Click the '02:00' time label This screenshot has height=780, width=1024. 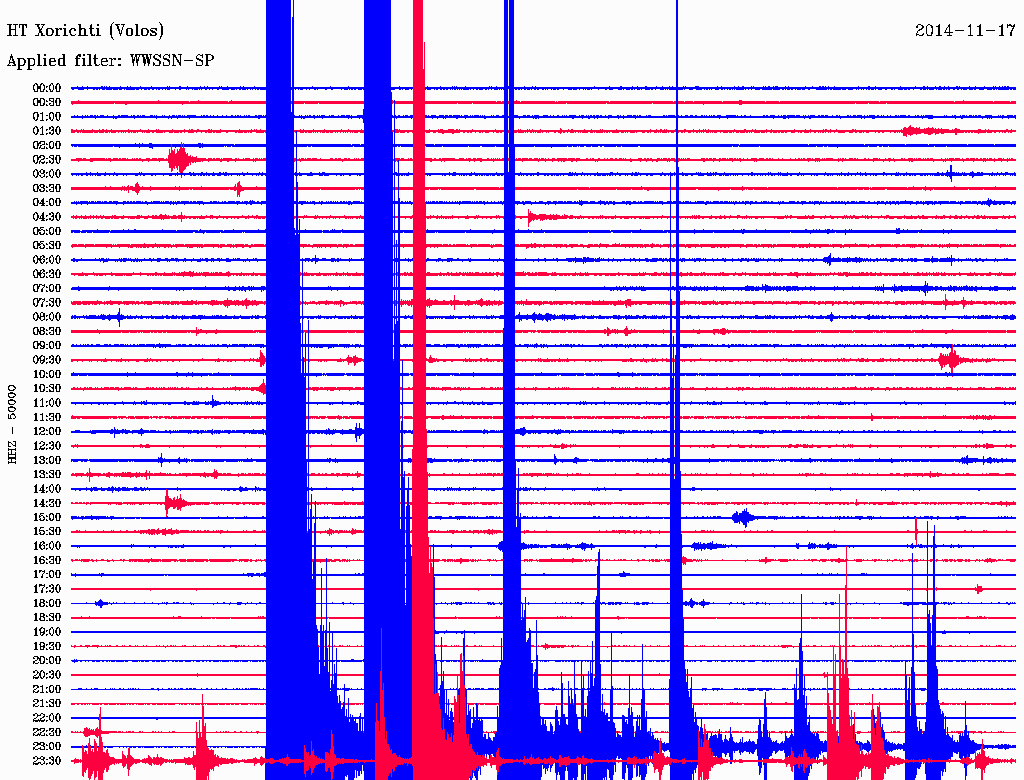pyautogui.click(x=47, y=145)
